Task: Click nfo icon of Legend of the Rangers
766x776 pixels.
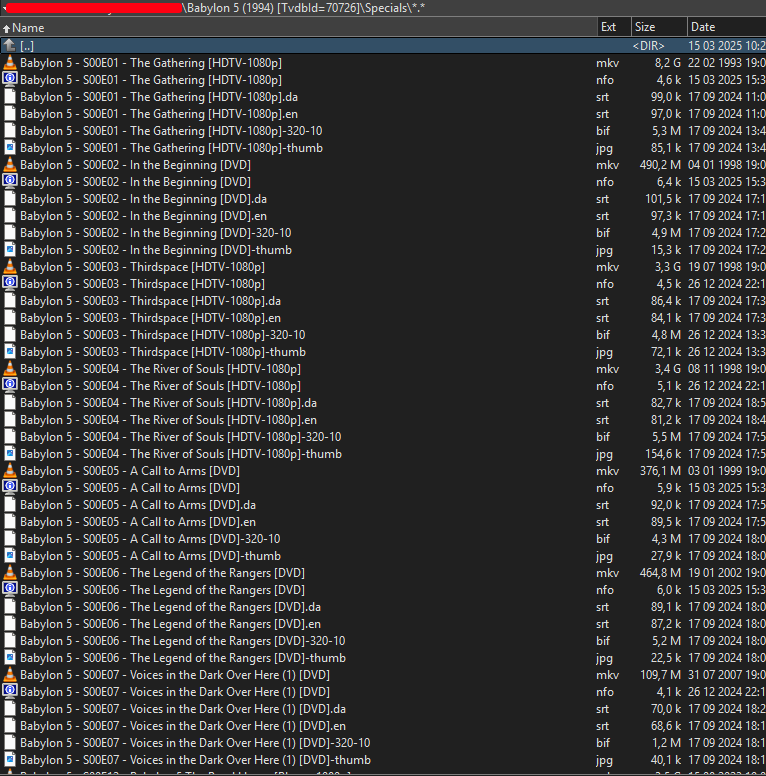Action: 9,590
